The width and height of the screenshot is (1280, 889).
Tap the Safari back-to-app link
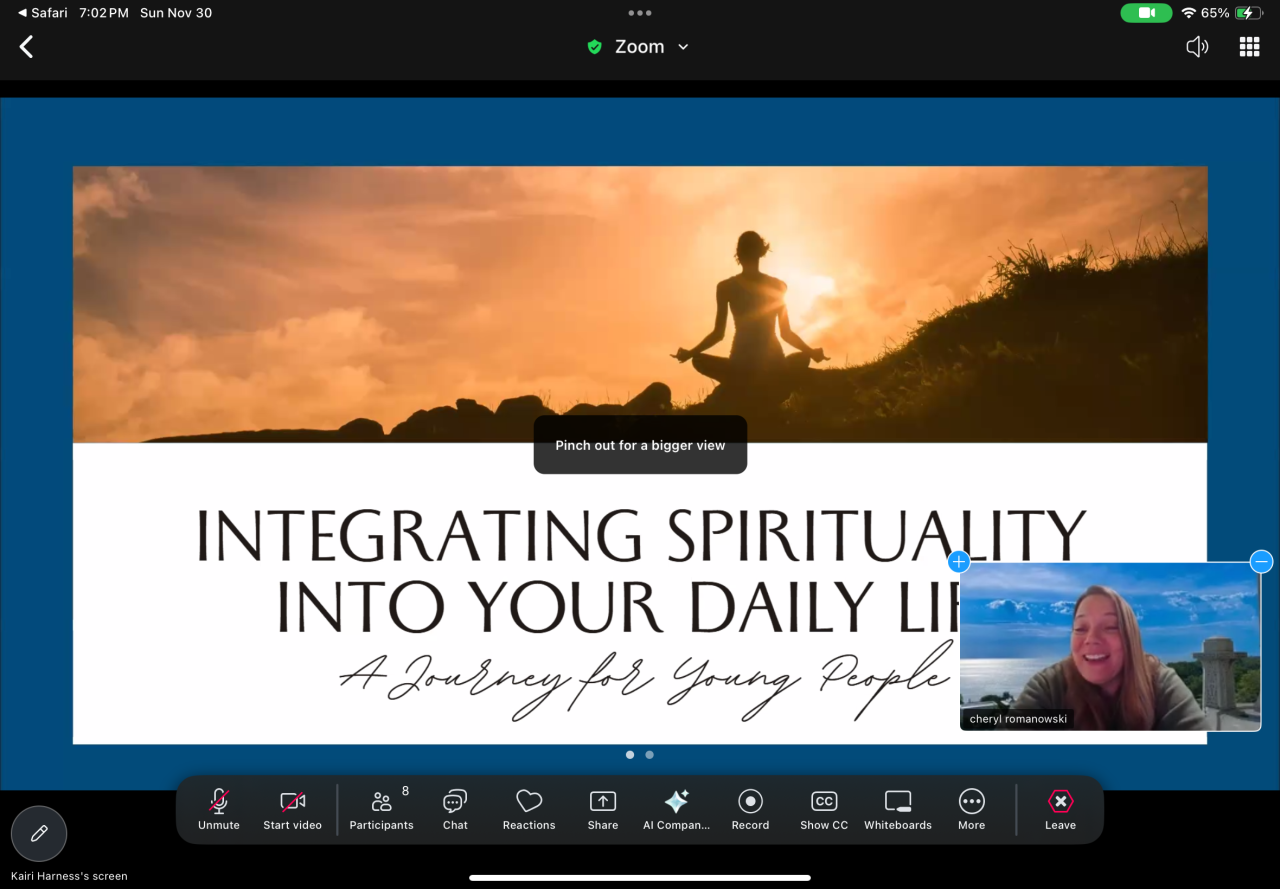pos(43,13)
